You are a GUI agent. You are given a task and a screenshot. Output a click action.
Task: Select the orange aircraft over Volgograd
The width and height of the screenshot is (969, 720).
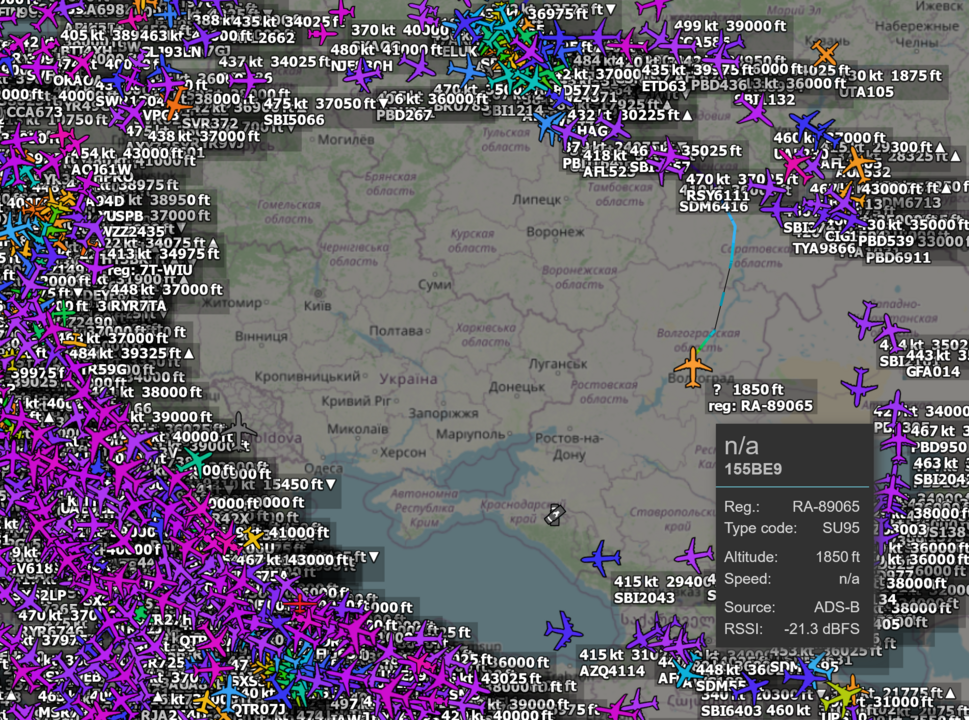pyautogui.click(x=692, y=367)
